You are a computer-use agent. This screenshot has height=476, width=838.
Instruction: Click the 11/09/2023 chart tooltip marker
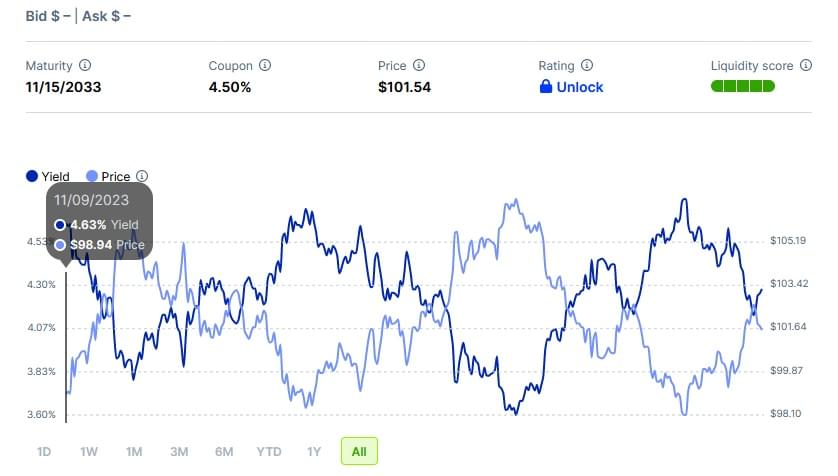99,222
